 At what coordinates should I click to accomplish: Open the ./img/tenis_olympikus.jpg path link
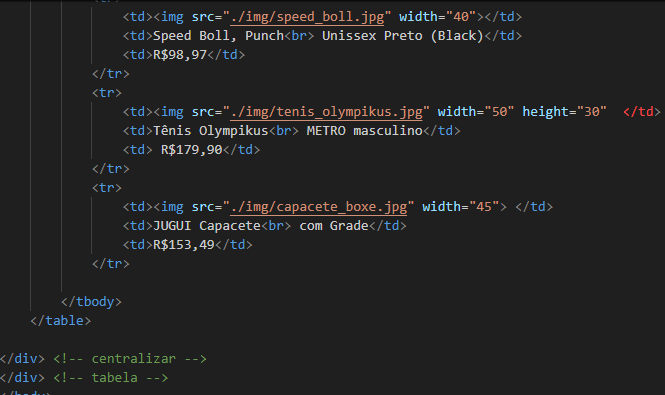click(x=327, y=112)
